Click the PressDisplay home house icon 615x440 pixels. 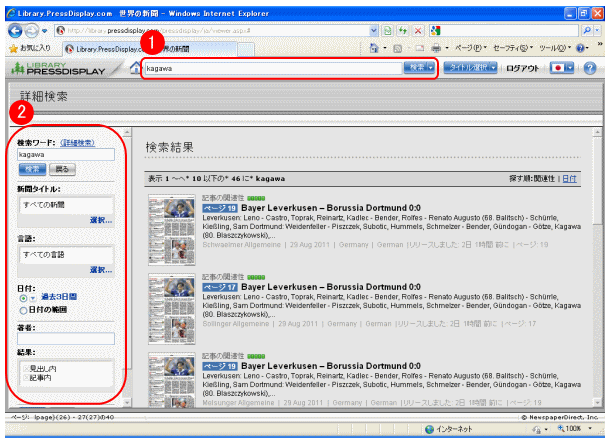(135, 67)
